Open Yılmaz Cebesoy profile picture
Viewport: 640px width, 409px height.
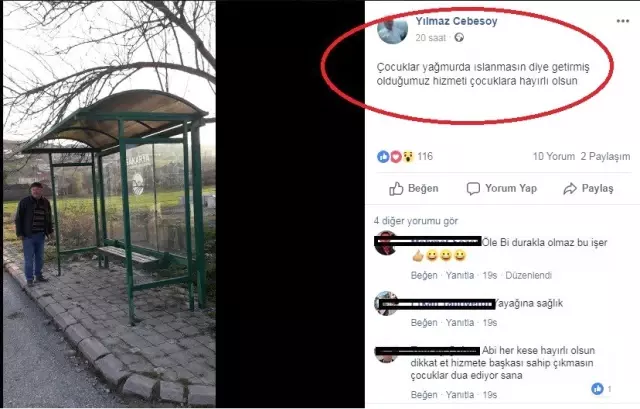tap(392, 29)
